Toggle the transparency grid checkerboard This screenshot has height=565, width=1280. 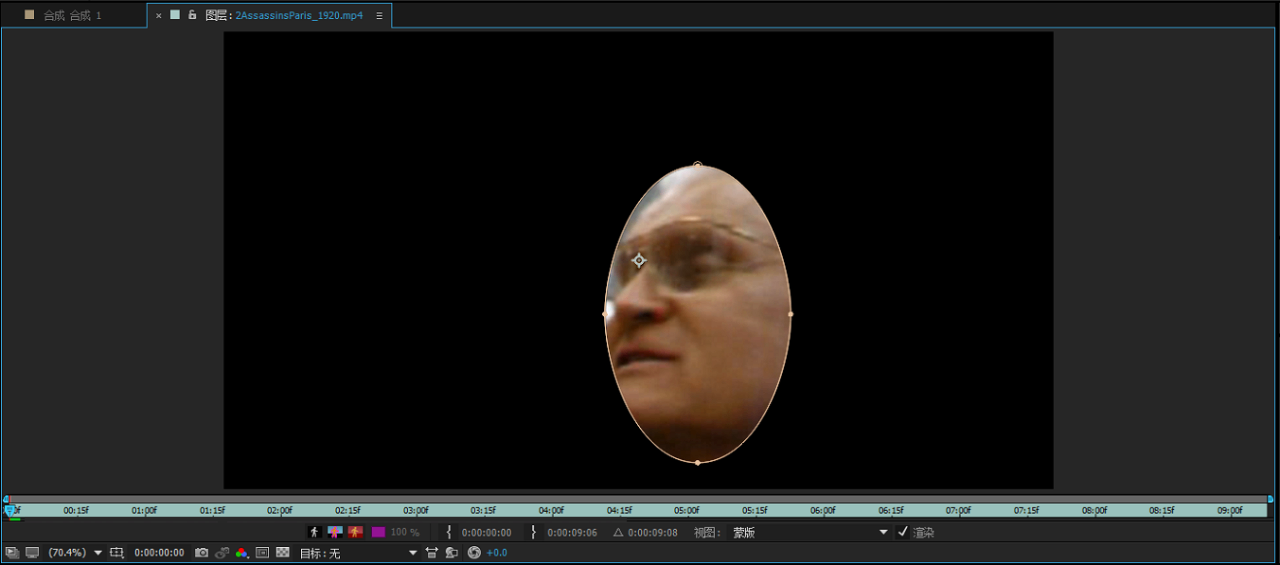coord(283,553)
